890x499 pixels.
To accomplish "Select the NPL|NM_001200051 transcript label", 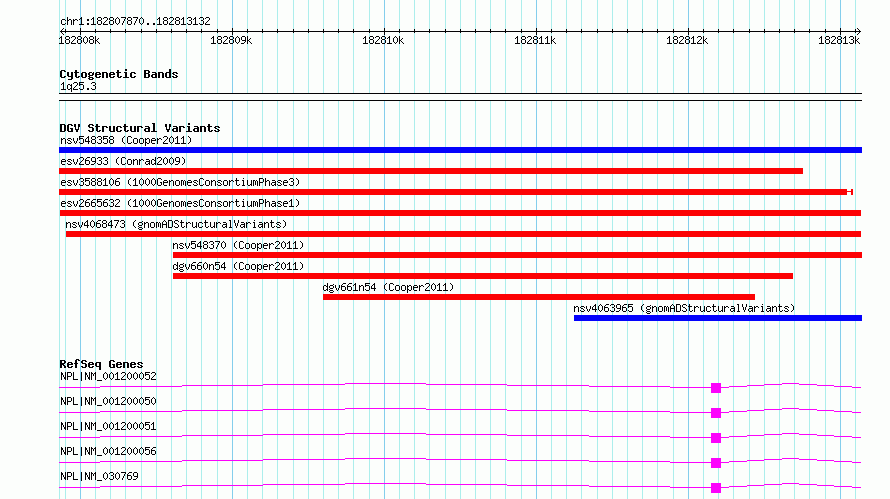I will [108, 426].
